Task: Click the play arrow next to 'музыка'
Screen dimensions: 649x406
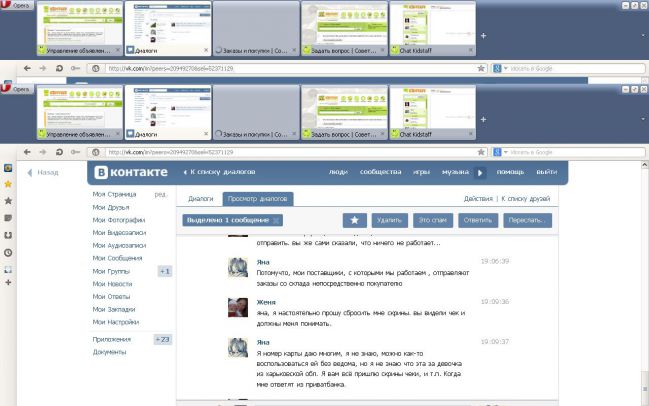Action: [x=480, y=172]
